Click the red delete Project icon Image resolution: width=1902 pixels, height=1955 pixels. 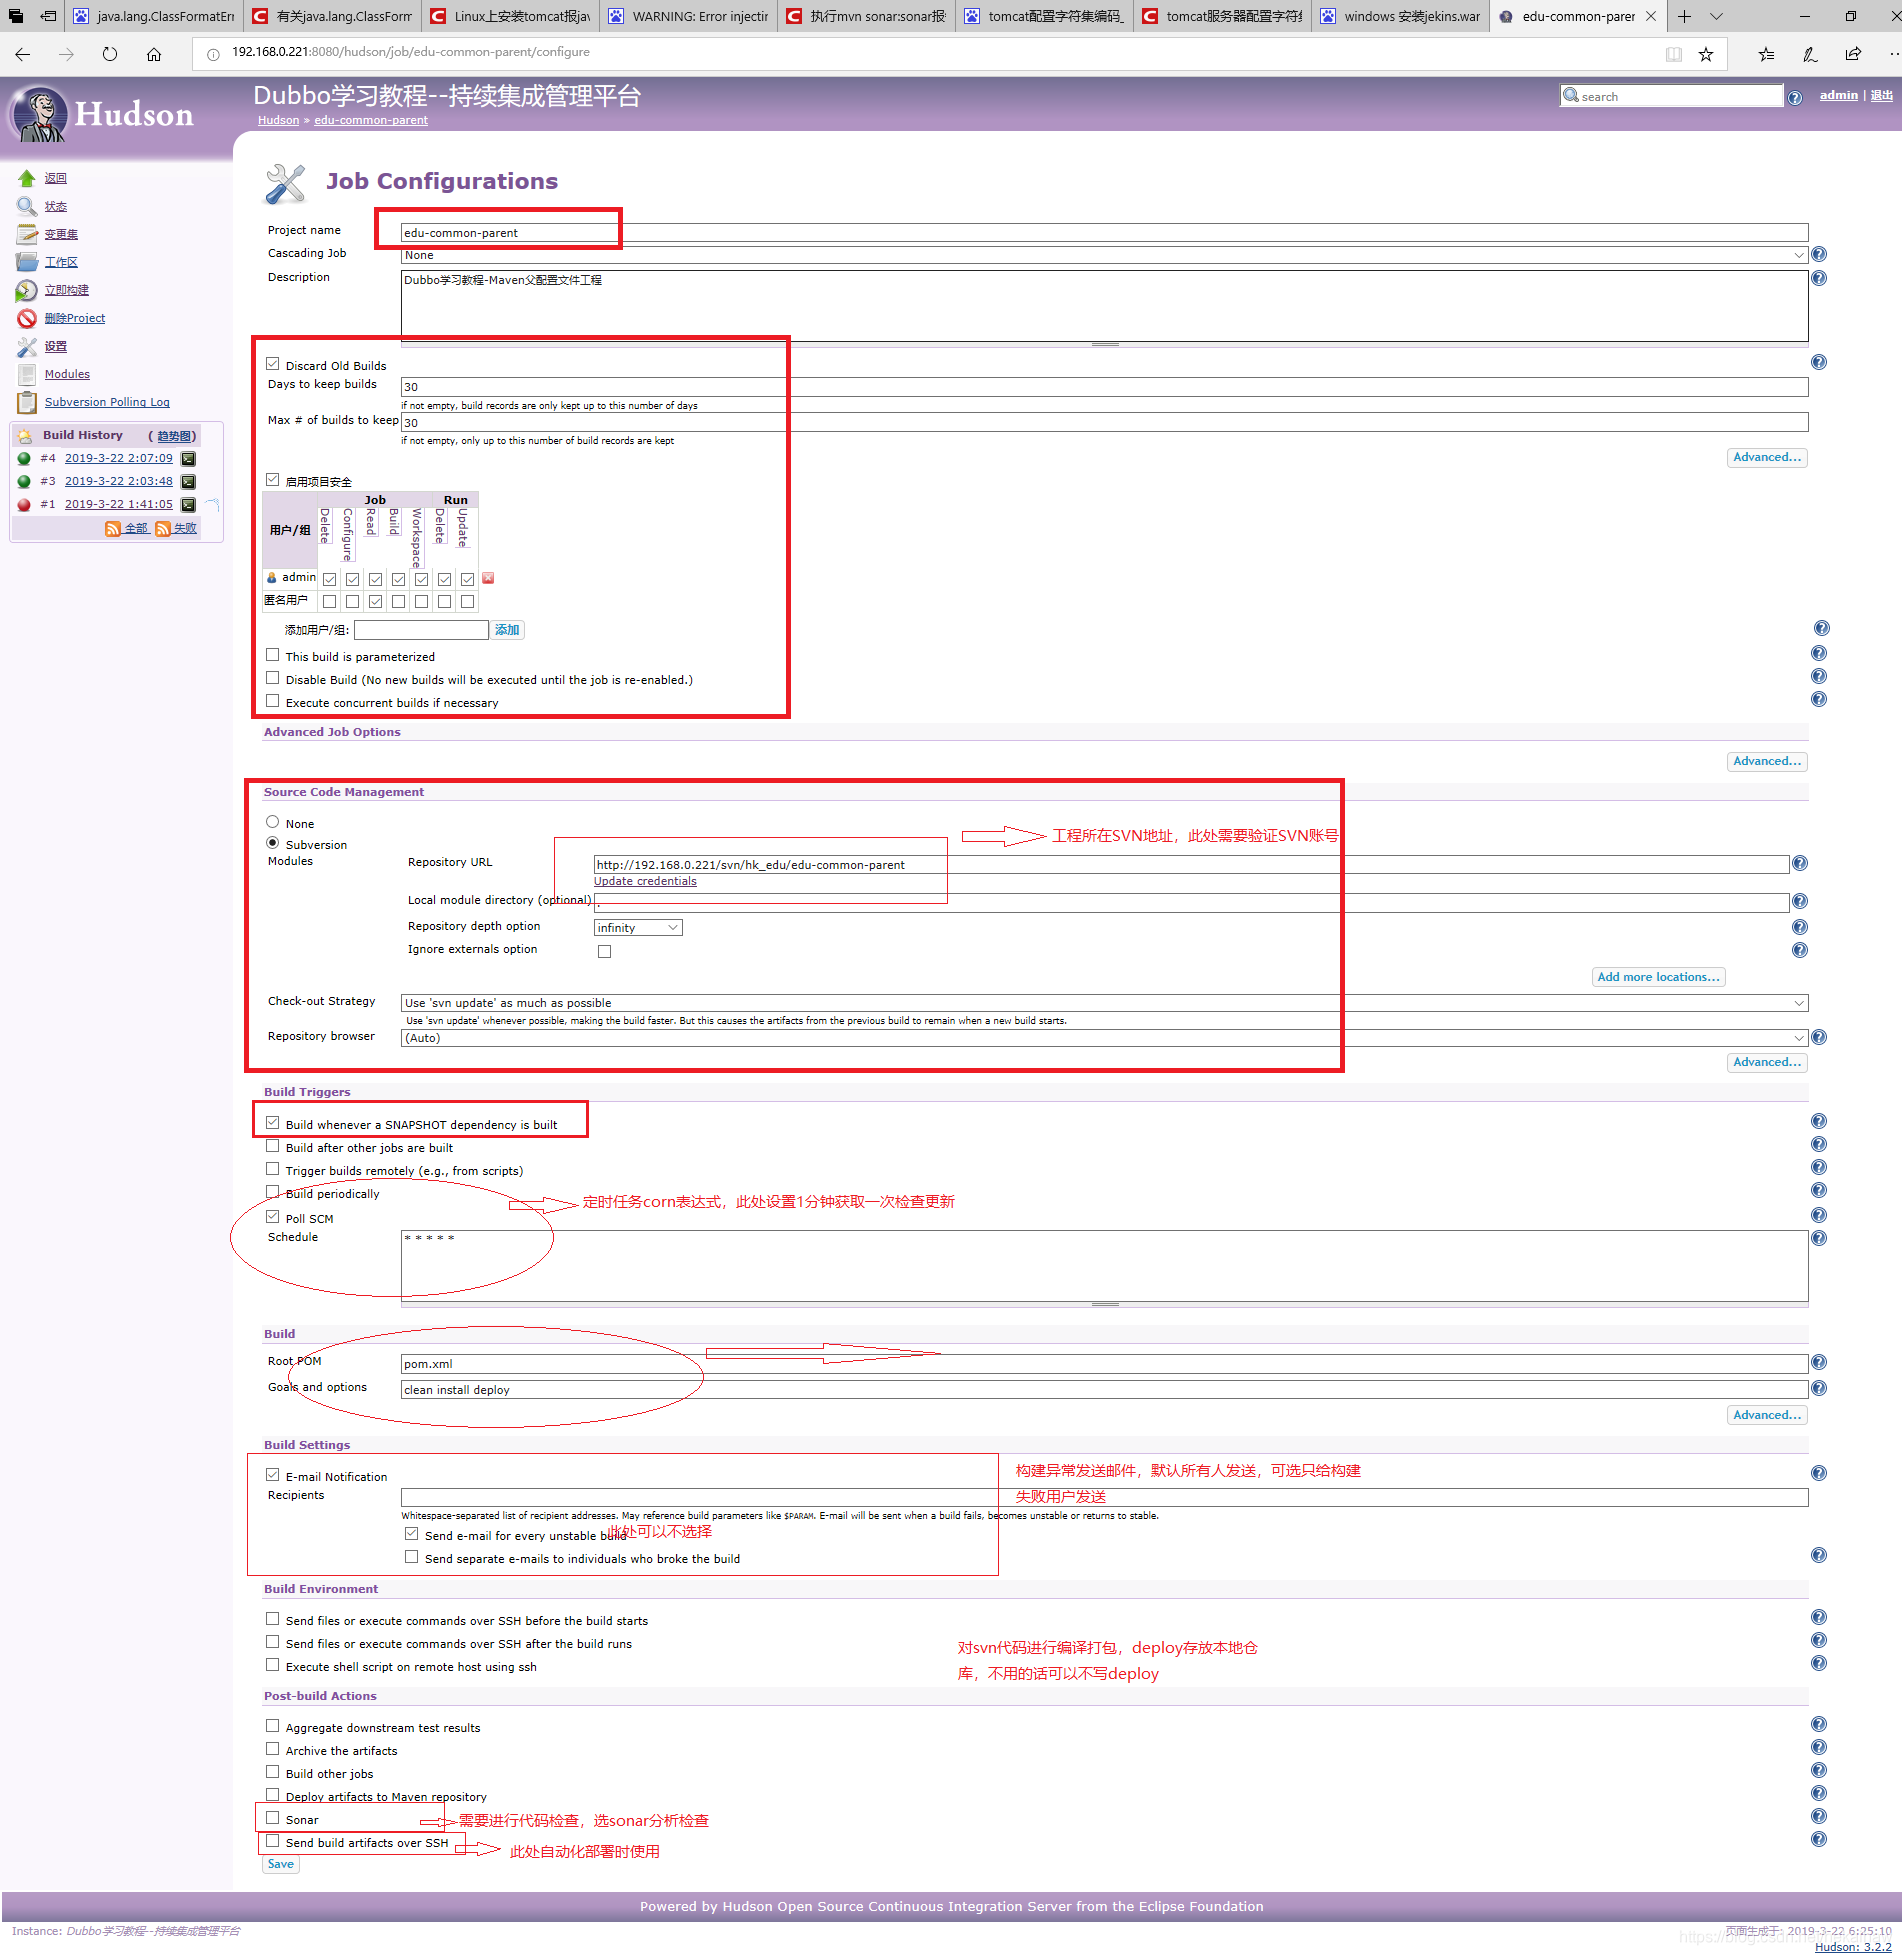[x=27, y=318]
